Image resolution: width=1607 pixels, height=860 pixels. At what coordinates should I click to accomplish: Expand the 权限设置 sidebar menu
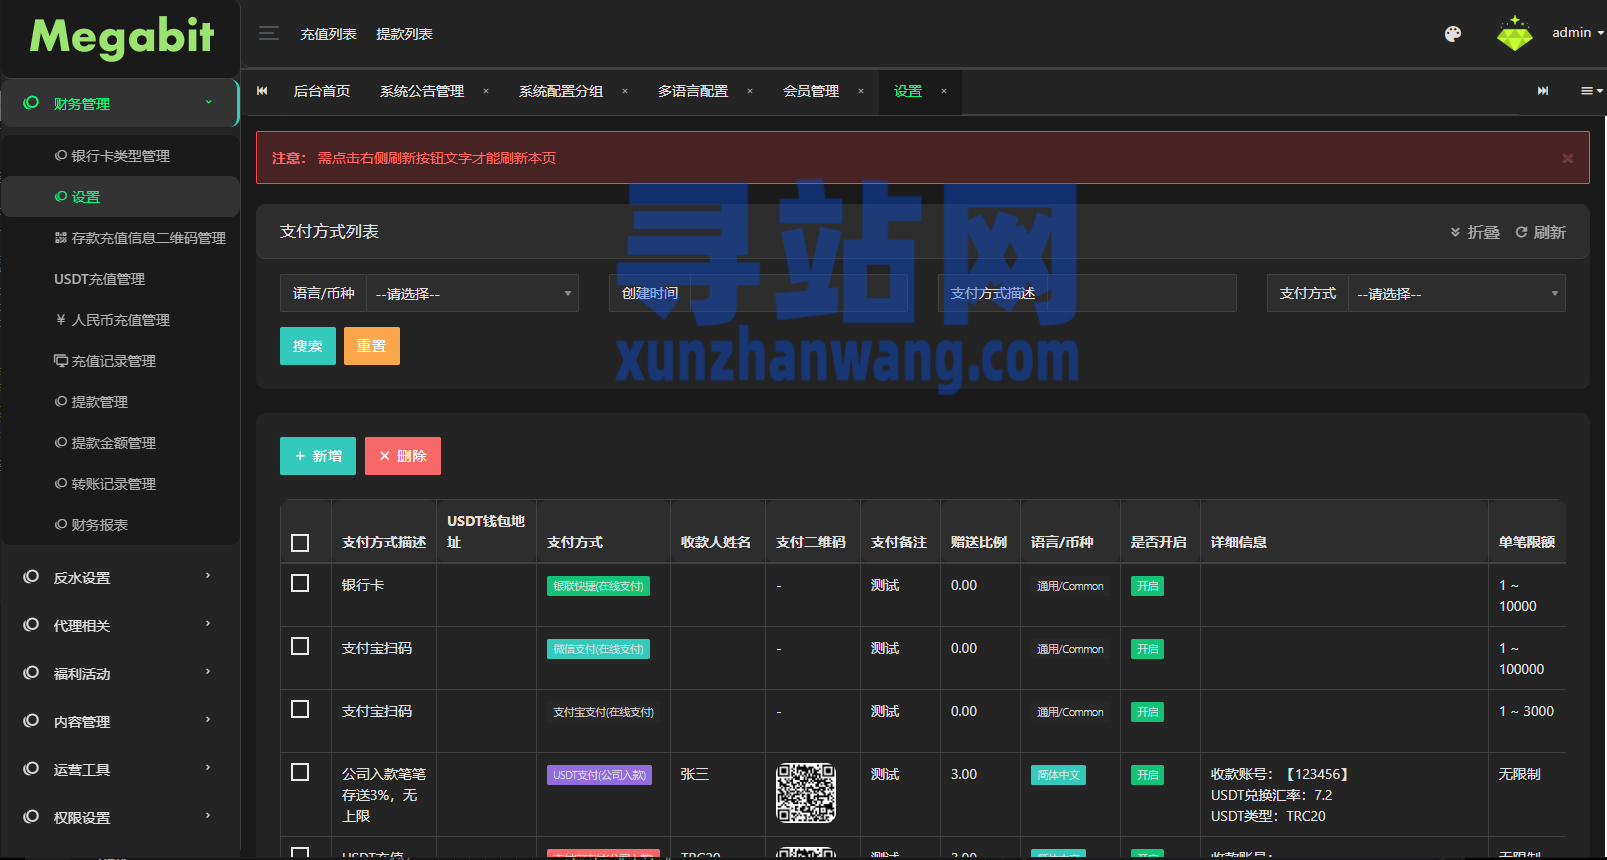click(120, 817)
